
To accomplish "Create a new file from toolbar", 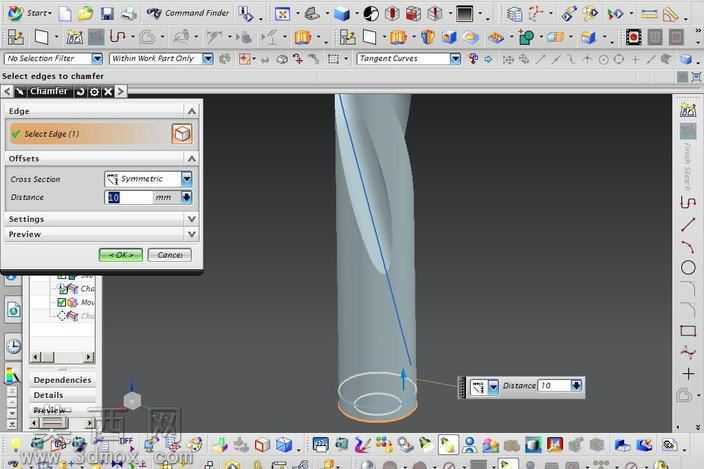I will coord(65,14).
